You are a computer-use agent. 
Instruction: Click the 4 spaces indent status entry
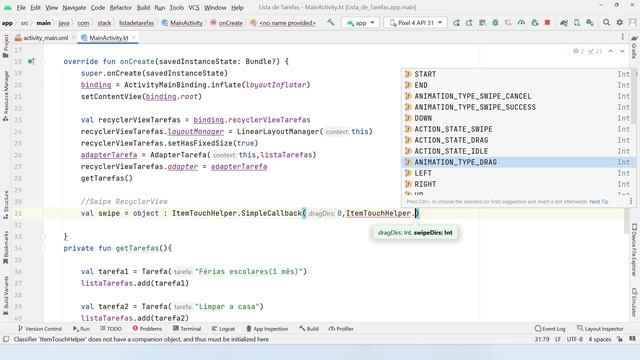coord(600,339)
